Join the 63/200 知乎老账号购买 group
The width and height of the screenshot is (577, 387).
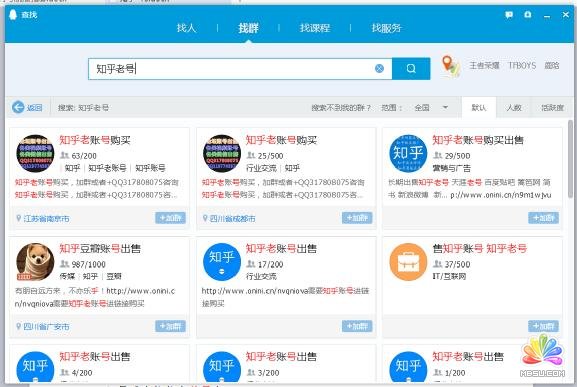tap(170, 218)
